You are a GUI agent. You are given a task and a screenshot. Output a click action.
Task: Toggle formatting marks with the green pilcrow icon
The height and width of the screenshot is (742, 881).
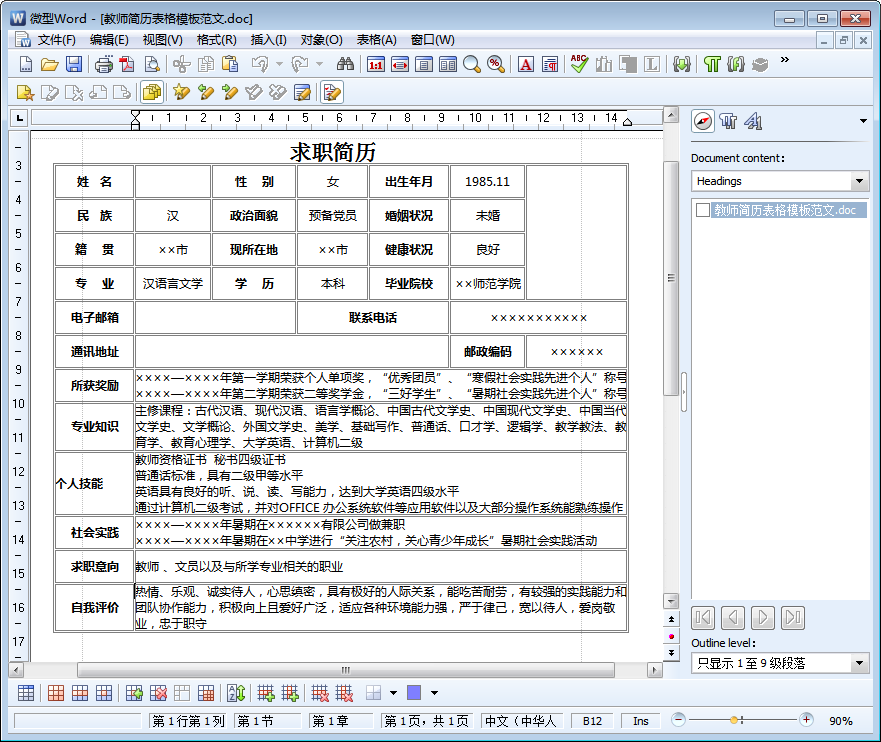click(x=712, y=64)
